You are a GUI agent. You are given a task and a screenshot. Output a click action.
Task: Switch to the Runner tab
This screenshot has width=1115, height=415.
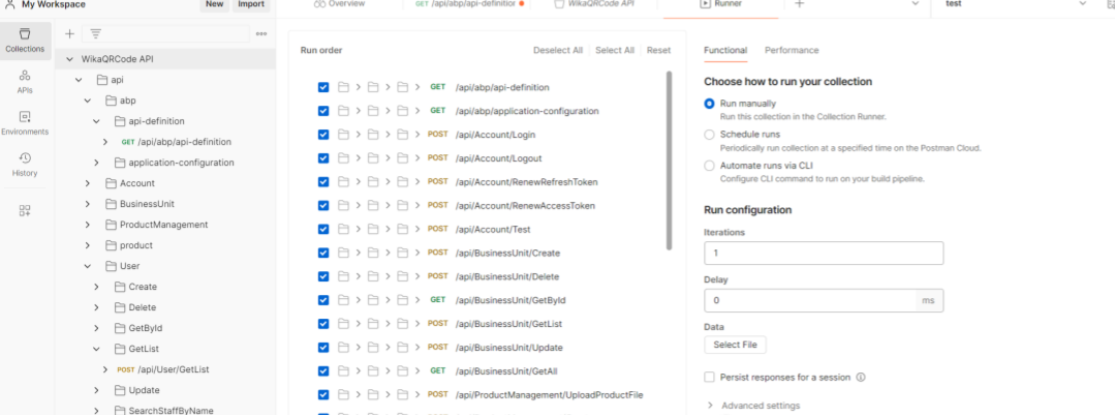point(722,4)
